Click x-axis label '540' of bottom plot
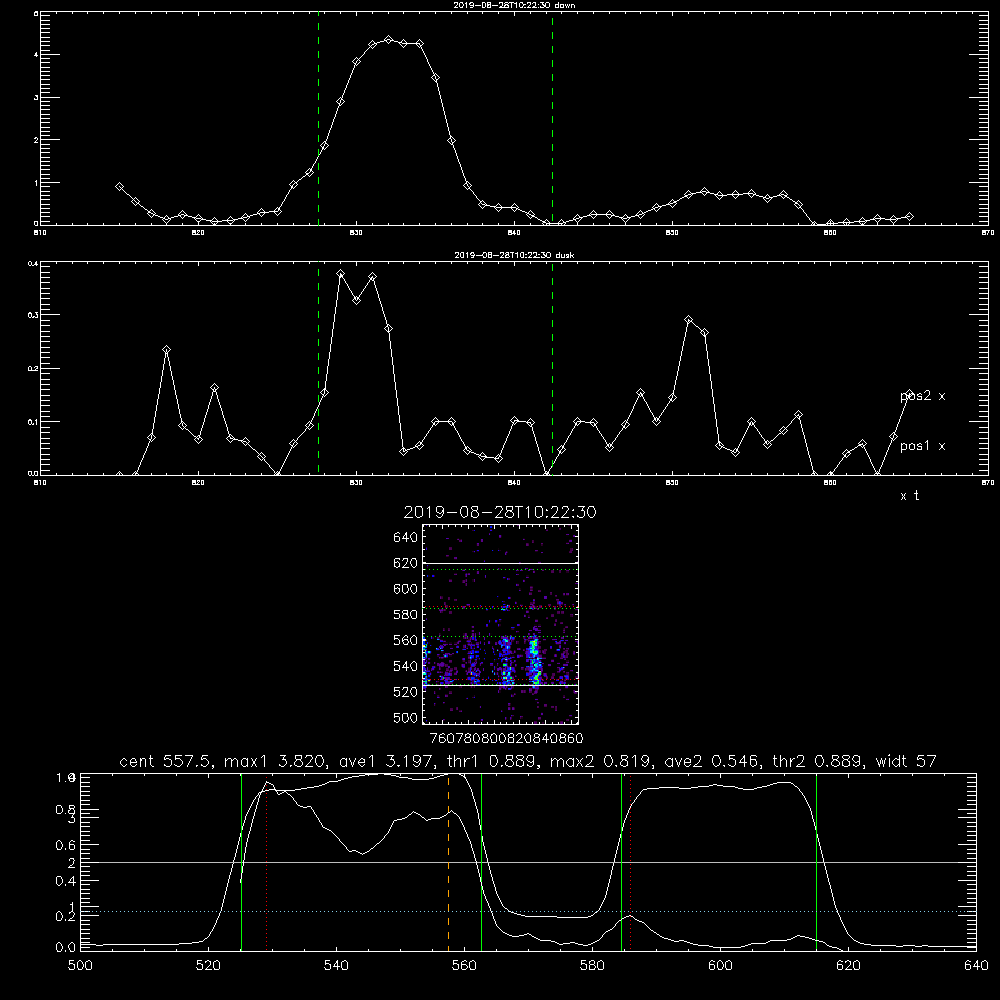 [336, 966]
